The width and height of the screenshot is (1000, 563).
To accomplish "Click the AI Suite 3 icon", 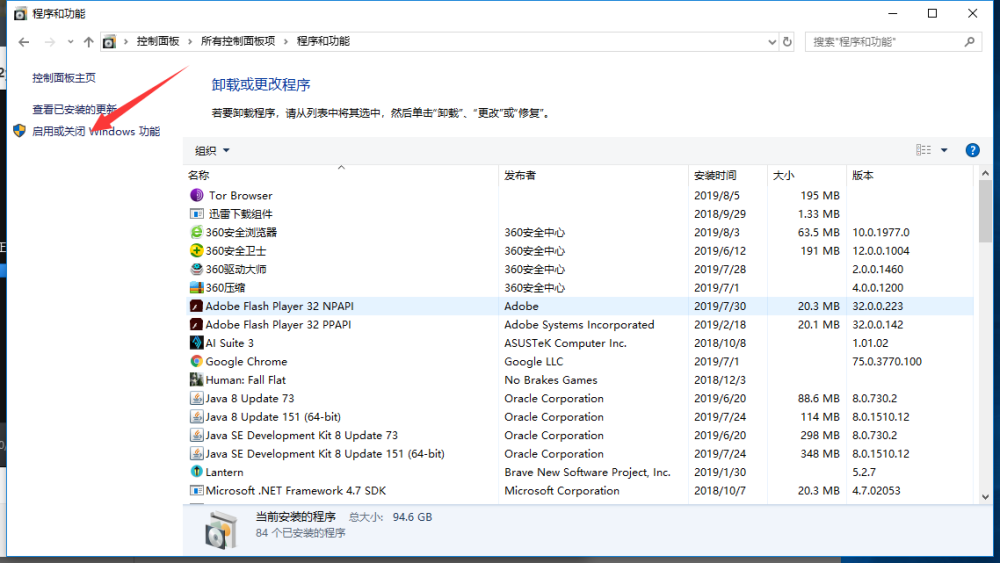I will (x=196, y=343).
